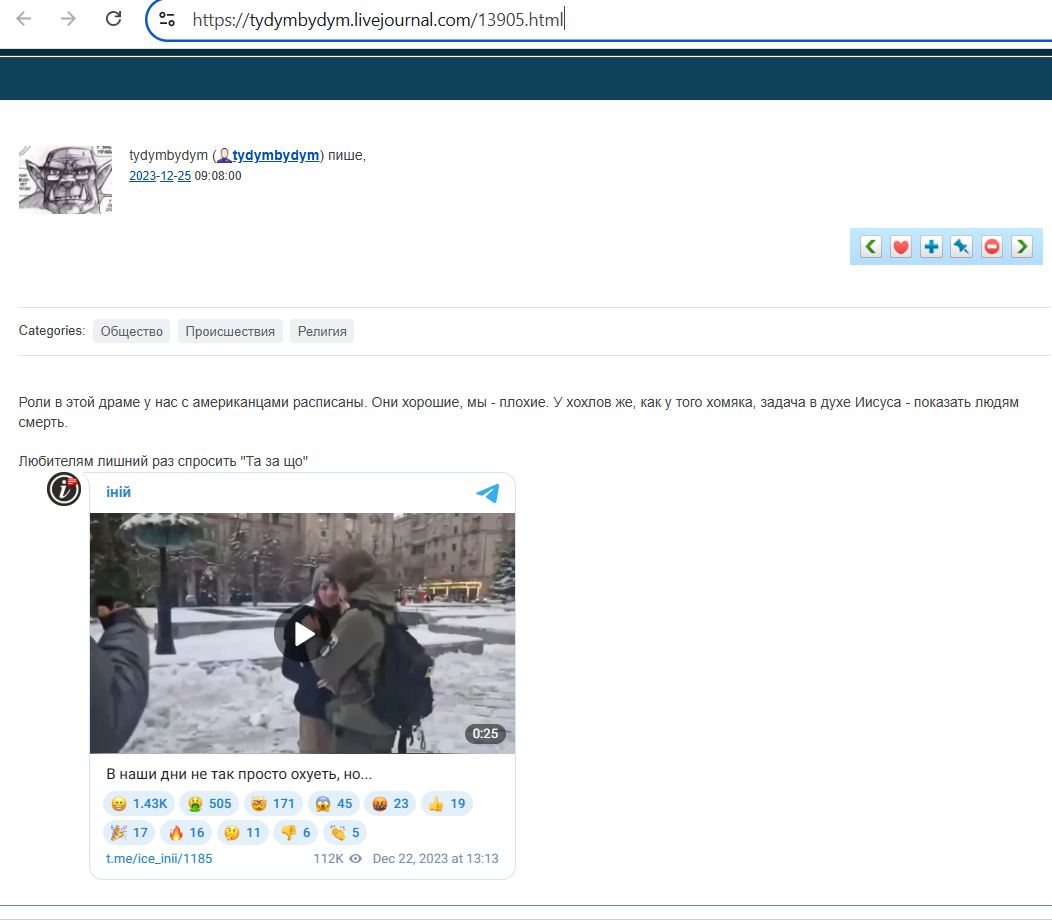1052x920 pixels.
Task: Open the bold tydymbydym profile link
Action: point(275,155)
